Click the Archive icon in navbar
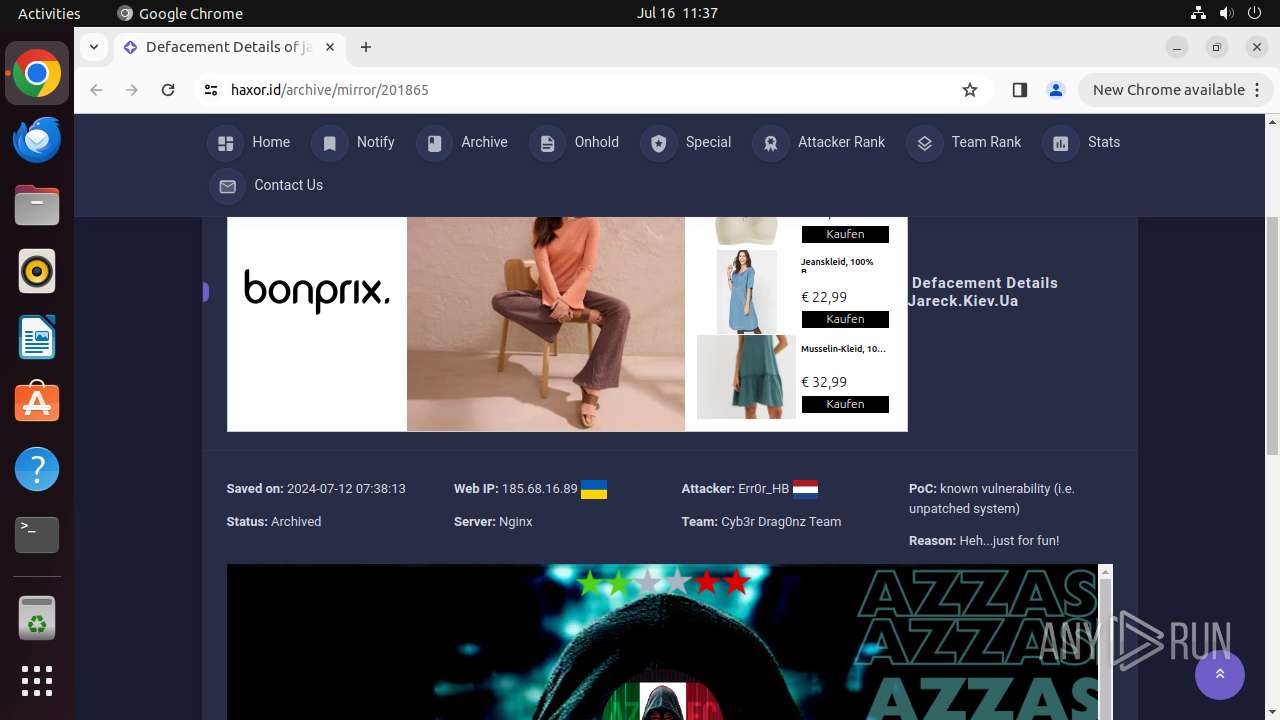 click(434, 143)
